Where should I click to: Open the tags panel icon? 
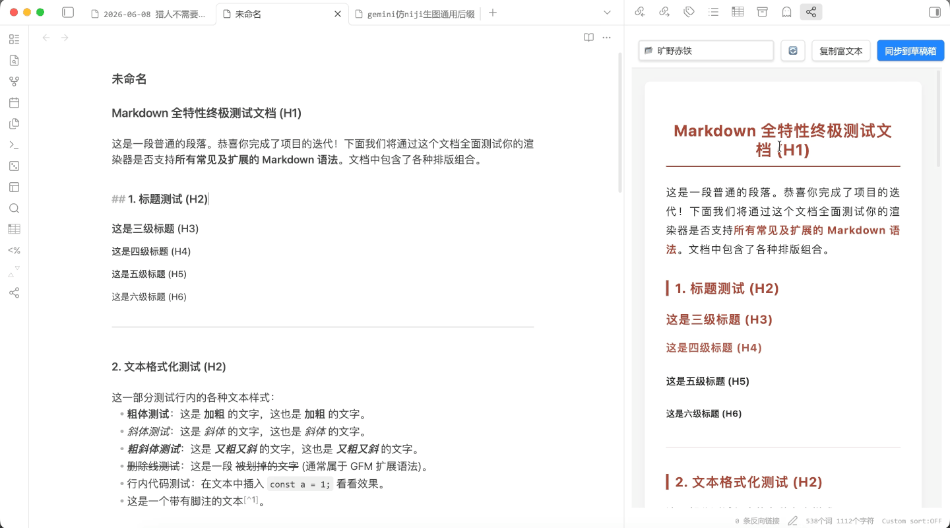689,12
